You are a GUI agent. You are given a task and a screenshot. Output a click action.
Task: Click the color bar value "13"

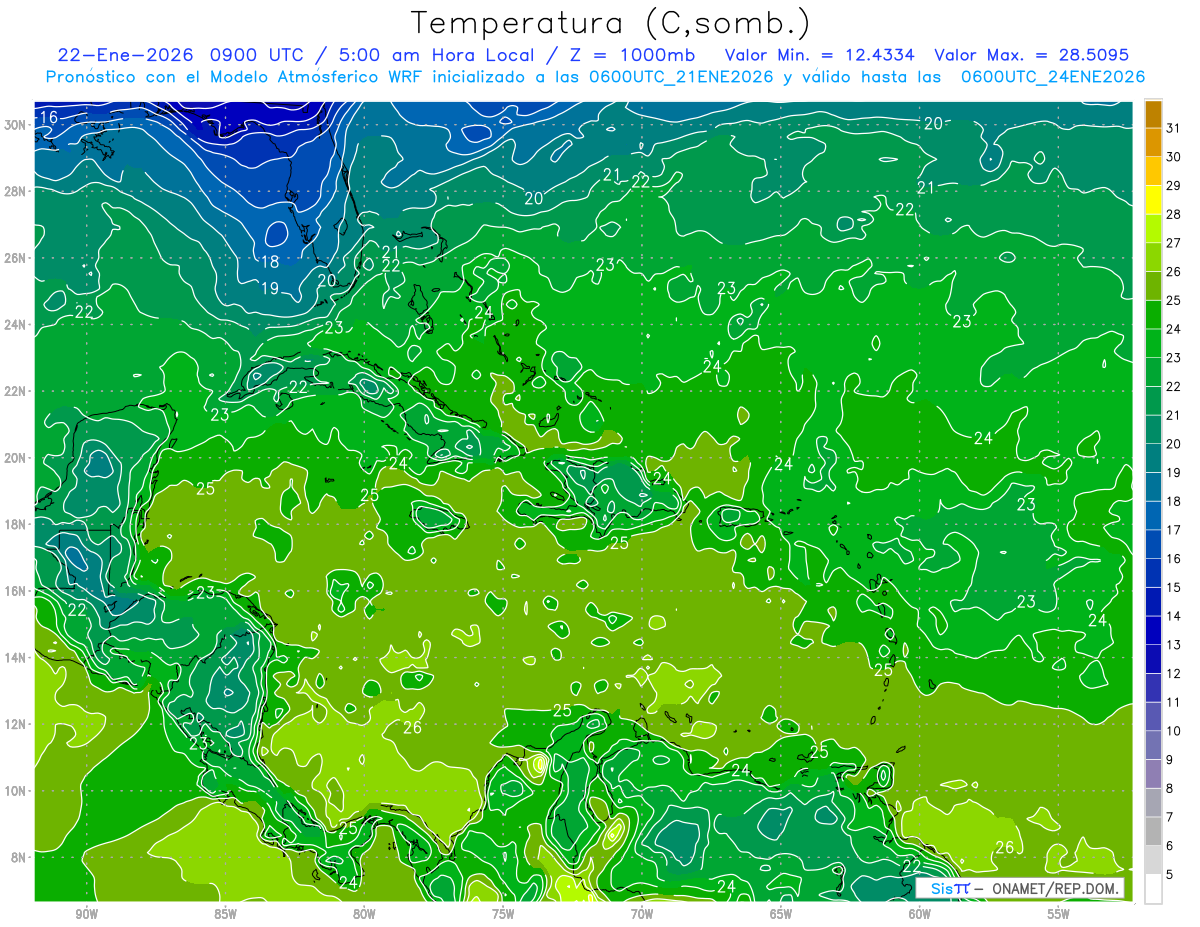coord(1173,645)
